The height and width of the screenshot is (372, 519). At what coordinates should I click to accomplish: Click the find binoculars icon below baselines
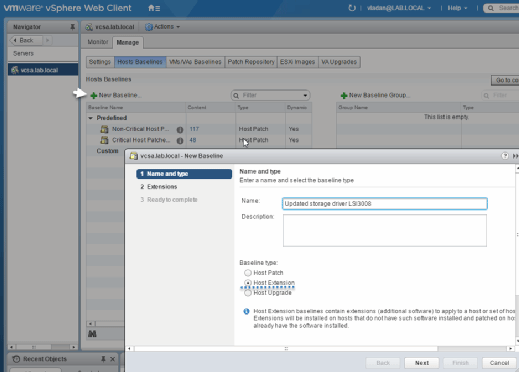tap(92, 334)
